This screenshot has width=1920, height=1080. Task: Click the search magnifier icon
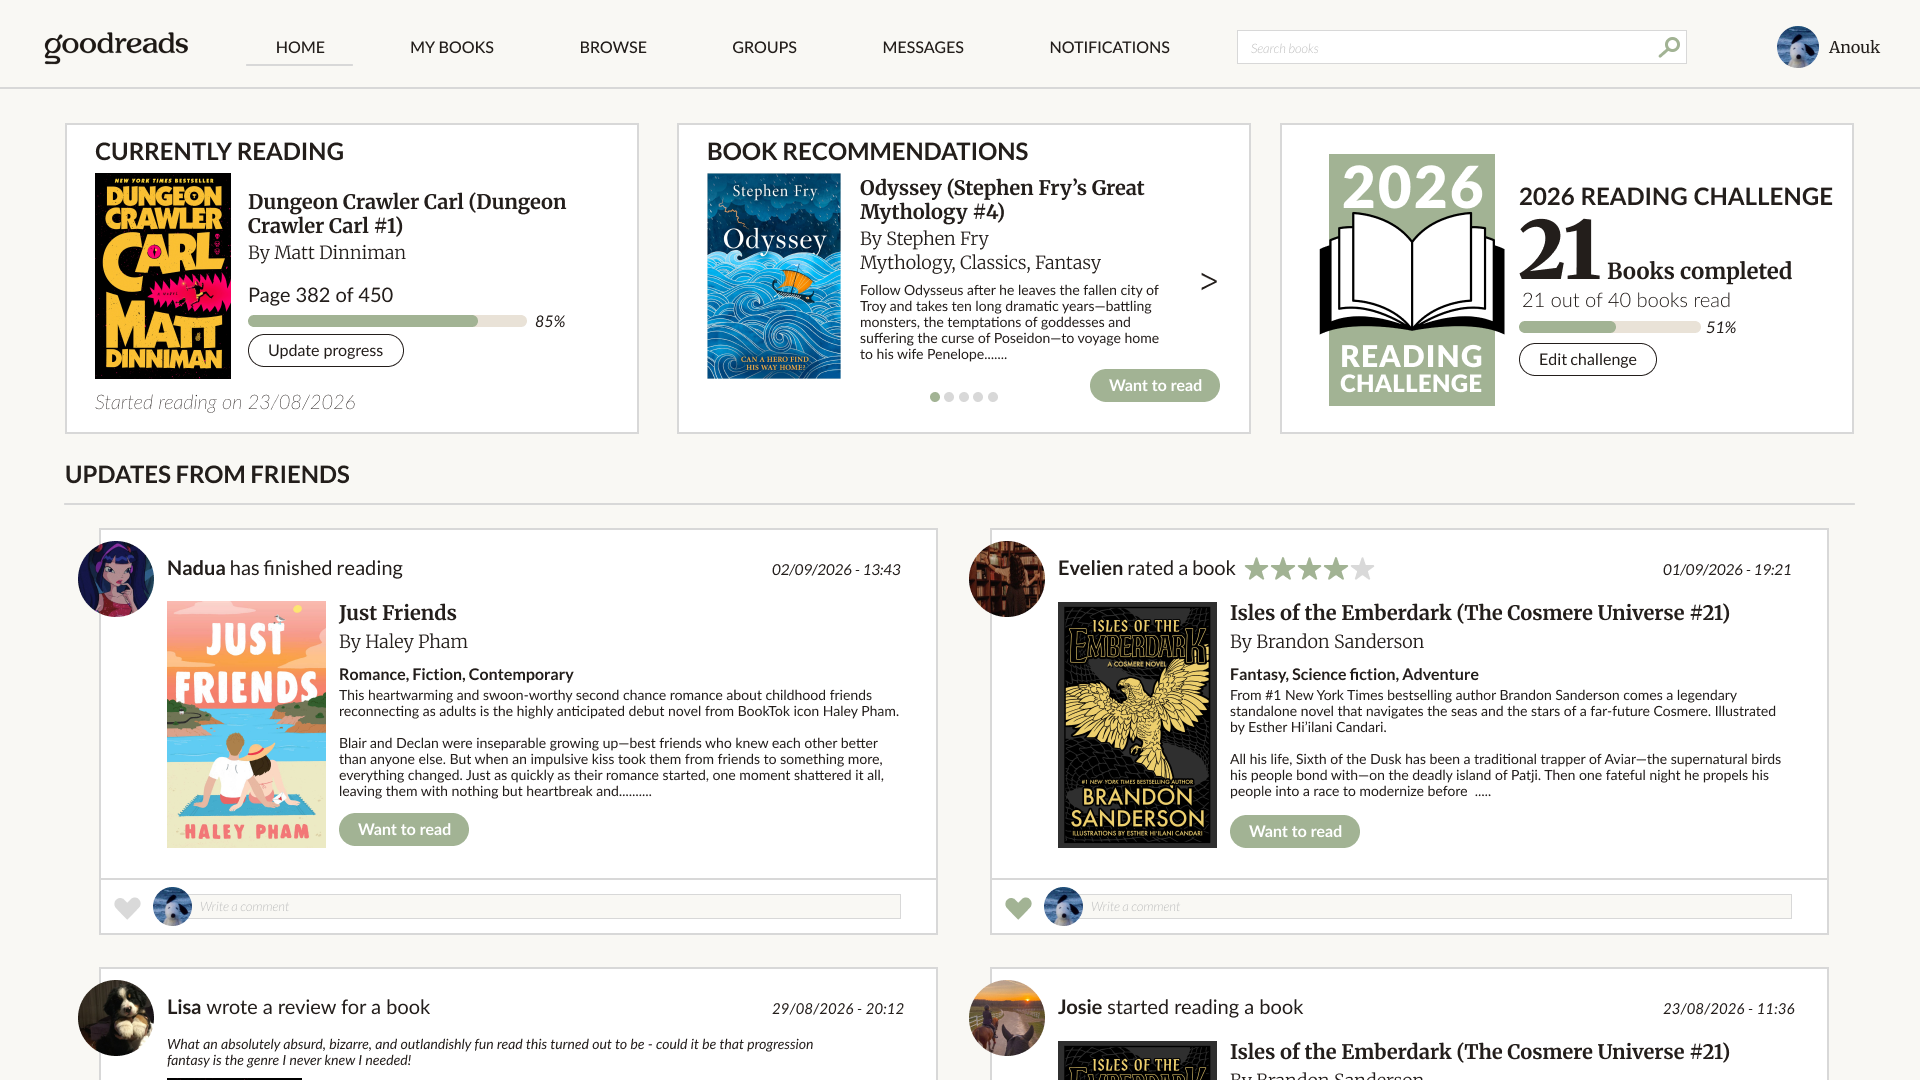pos(1669,47)
